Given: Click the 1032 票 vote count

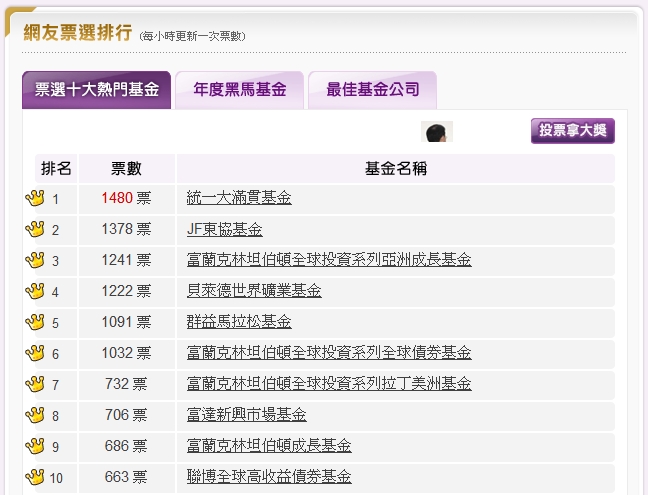Looking at the screenshot, I should click(x=126, y=353).
